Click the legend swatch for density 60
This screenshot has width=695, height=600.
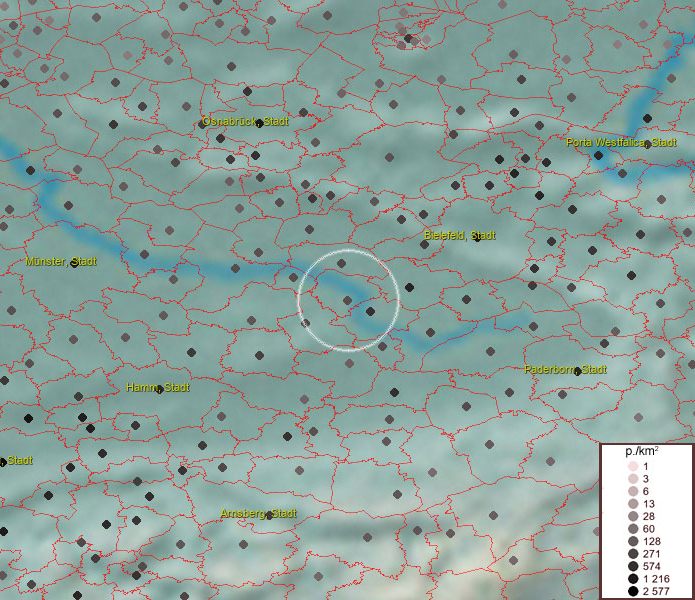point(633,529)
